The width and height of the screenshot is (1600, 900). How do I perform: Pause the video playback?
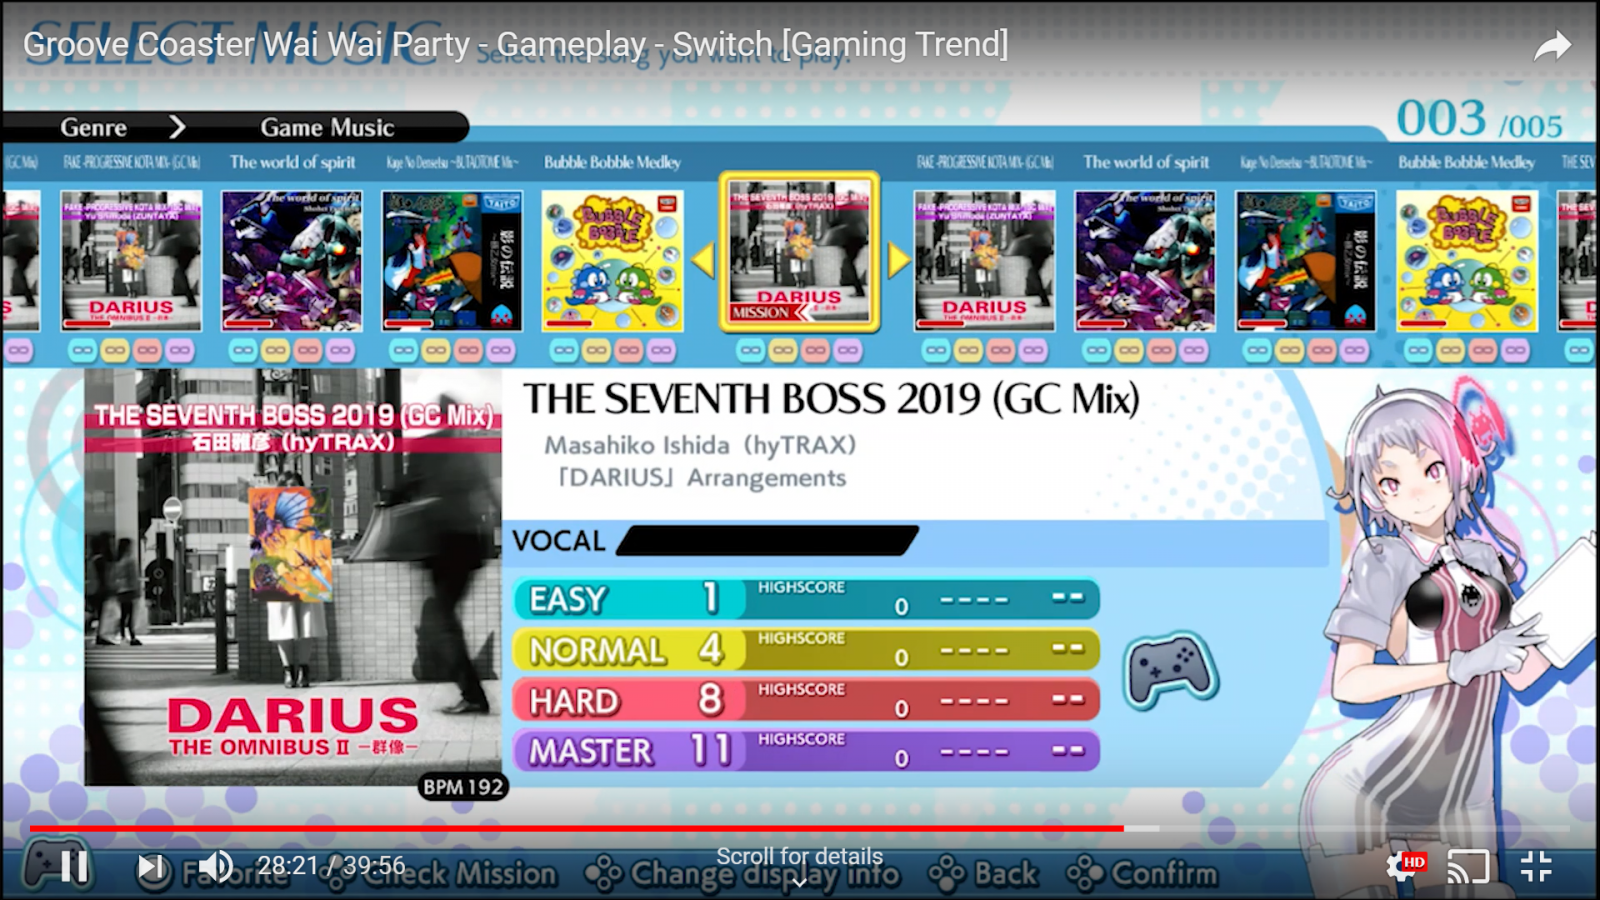tap(74, 866)
